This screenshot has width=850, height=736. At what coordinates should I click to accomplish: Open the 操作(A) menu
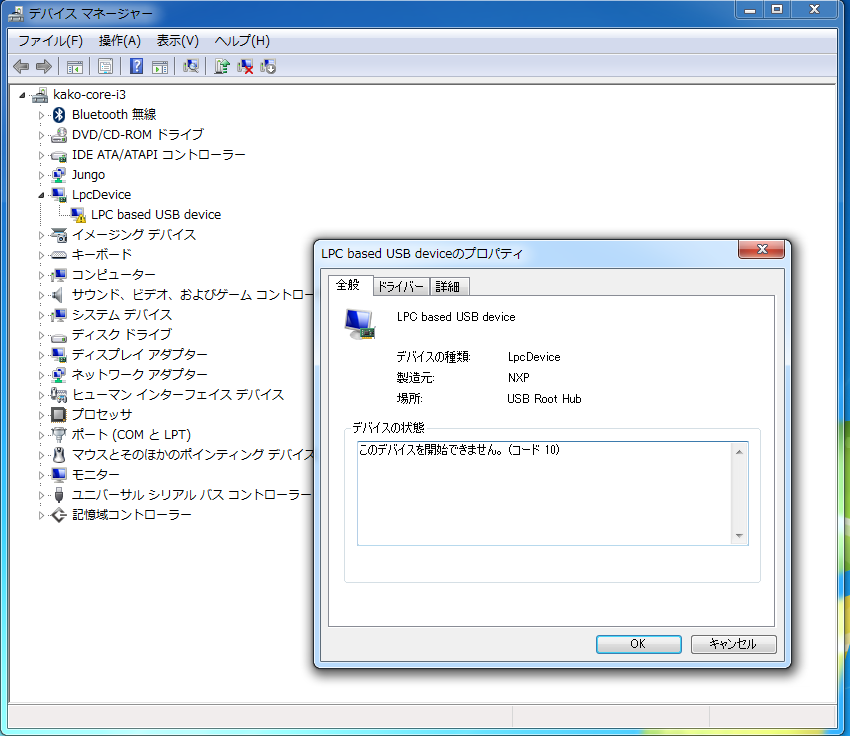[x=119, y=41]
